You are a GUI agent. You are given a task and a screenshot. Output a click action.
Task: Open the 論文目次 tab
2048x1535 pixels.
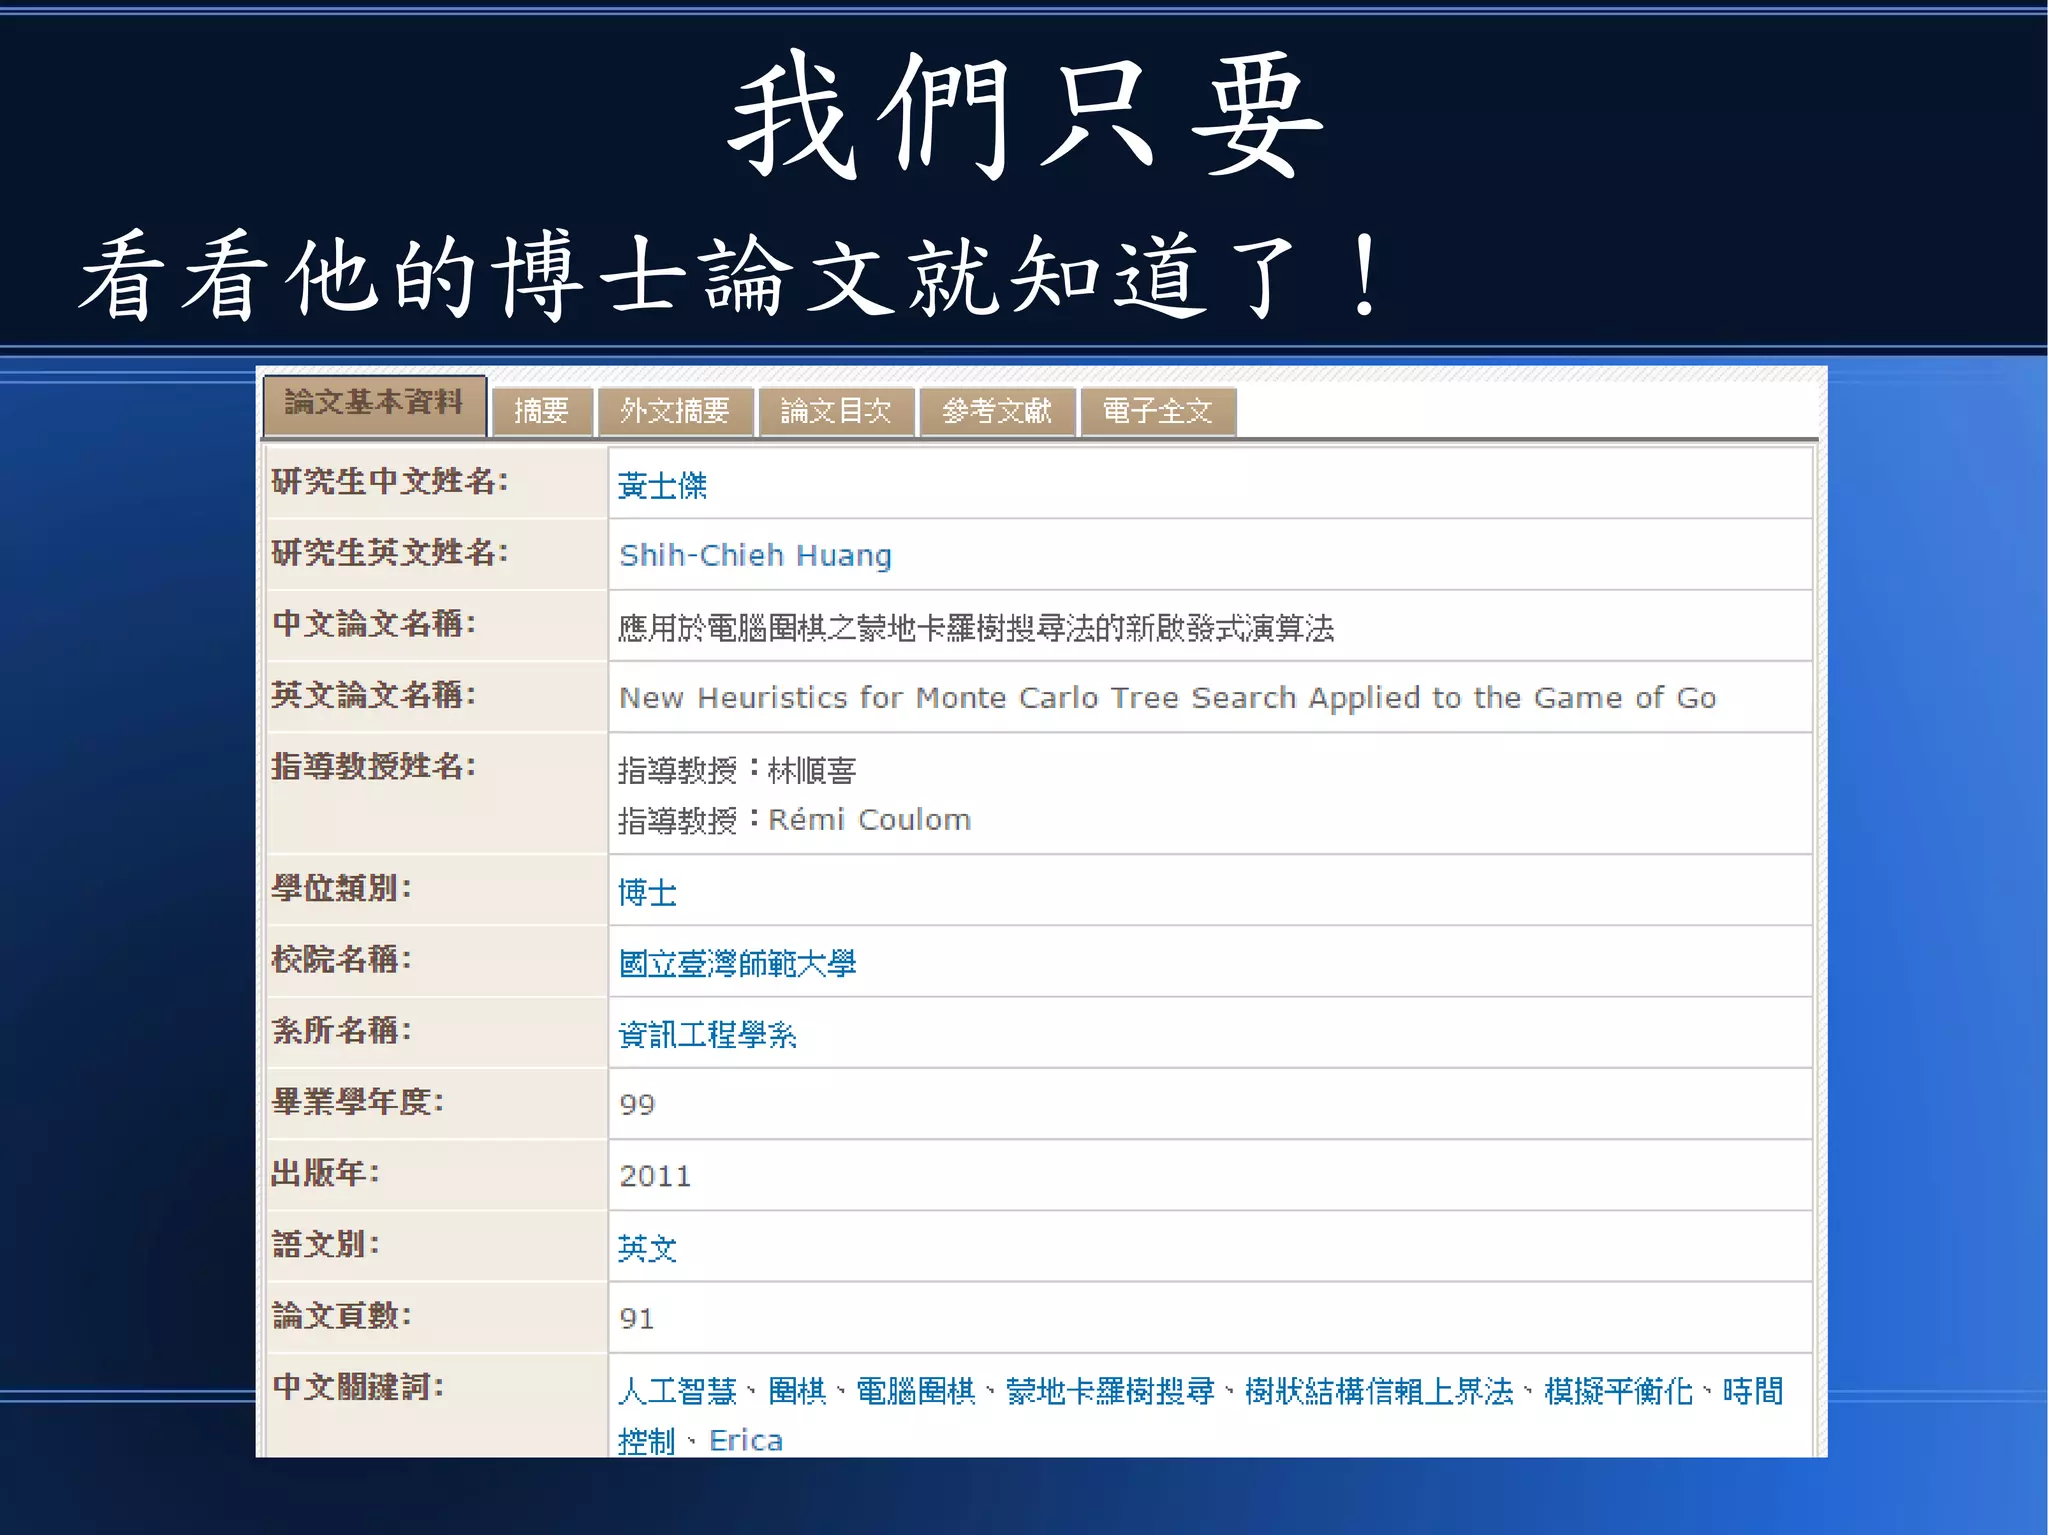pyautogui.click(x=836, y=411)
